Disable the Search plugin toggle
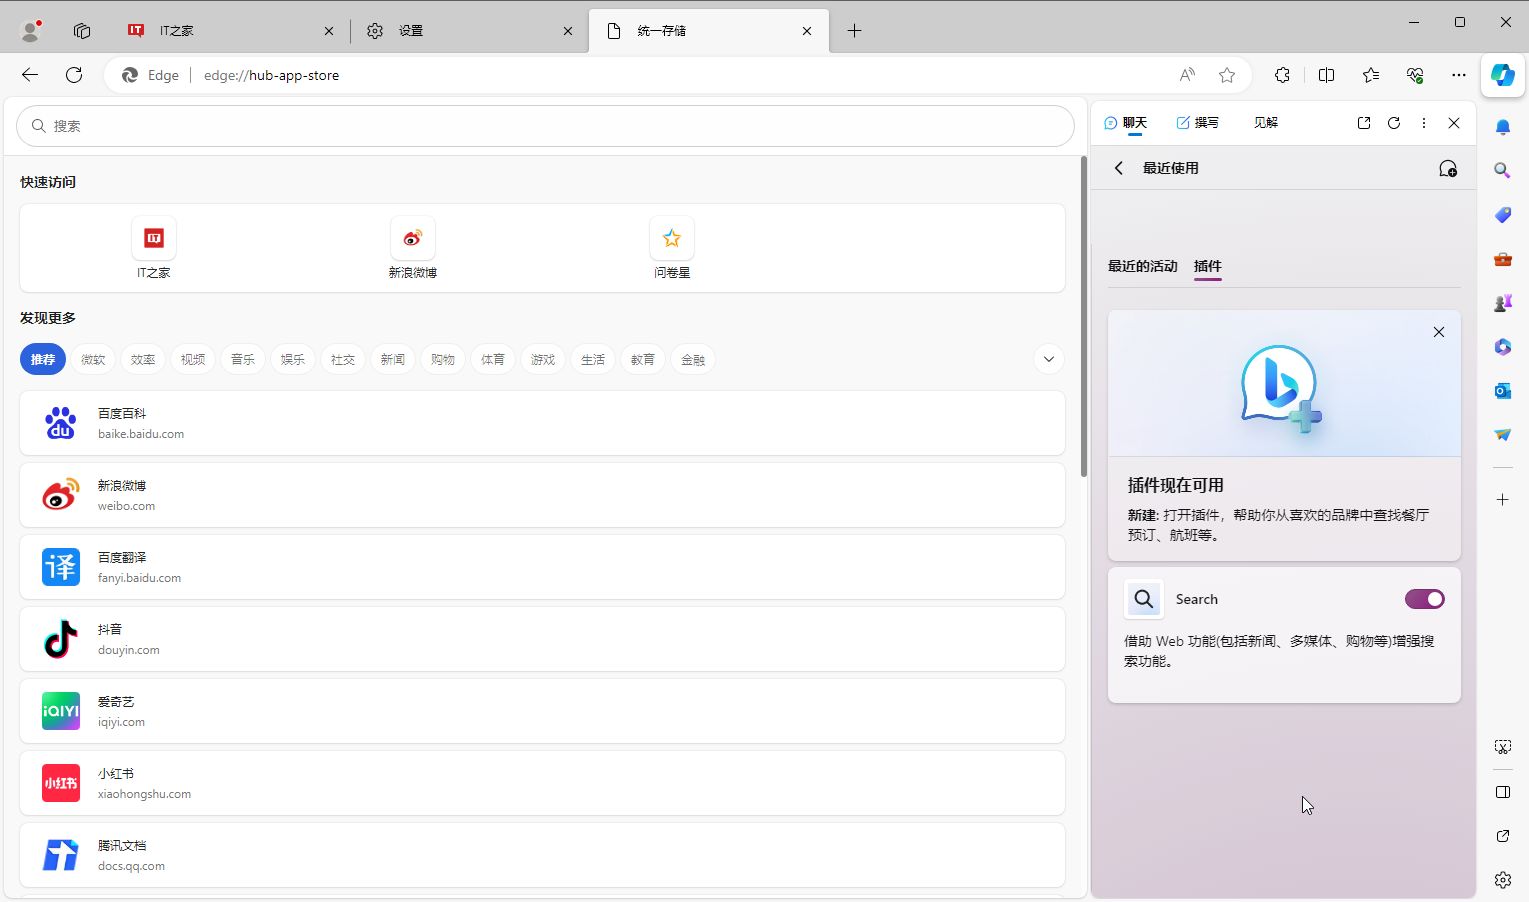1529x902 pixels. click(1424, 599)
